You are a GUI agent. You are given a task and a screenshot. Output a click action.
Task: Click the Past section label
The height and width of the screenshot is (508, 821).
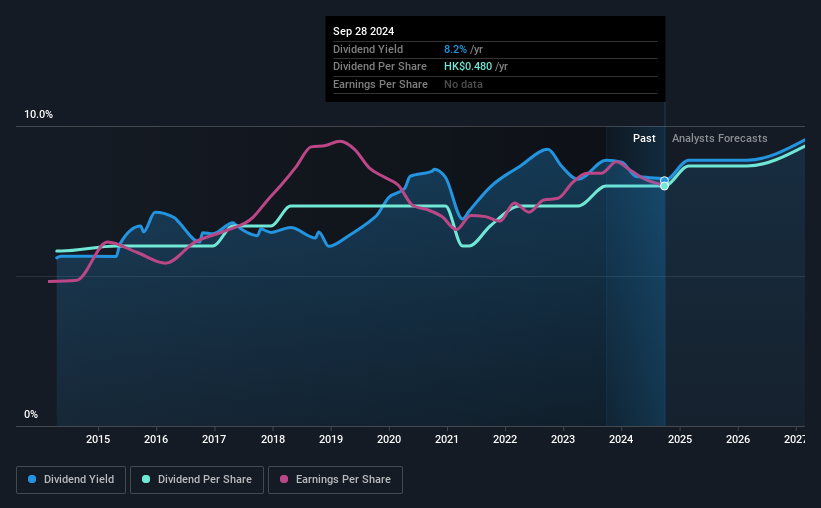coord(644,138)
